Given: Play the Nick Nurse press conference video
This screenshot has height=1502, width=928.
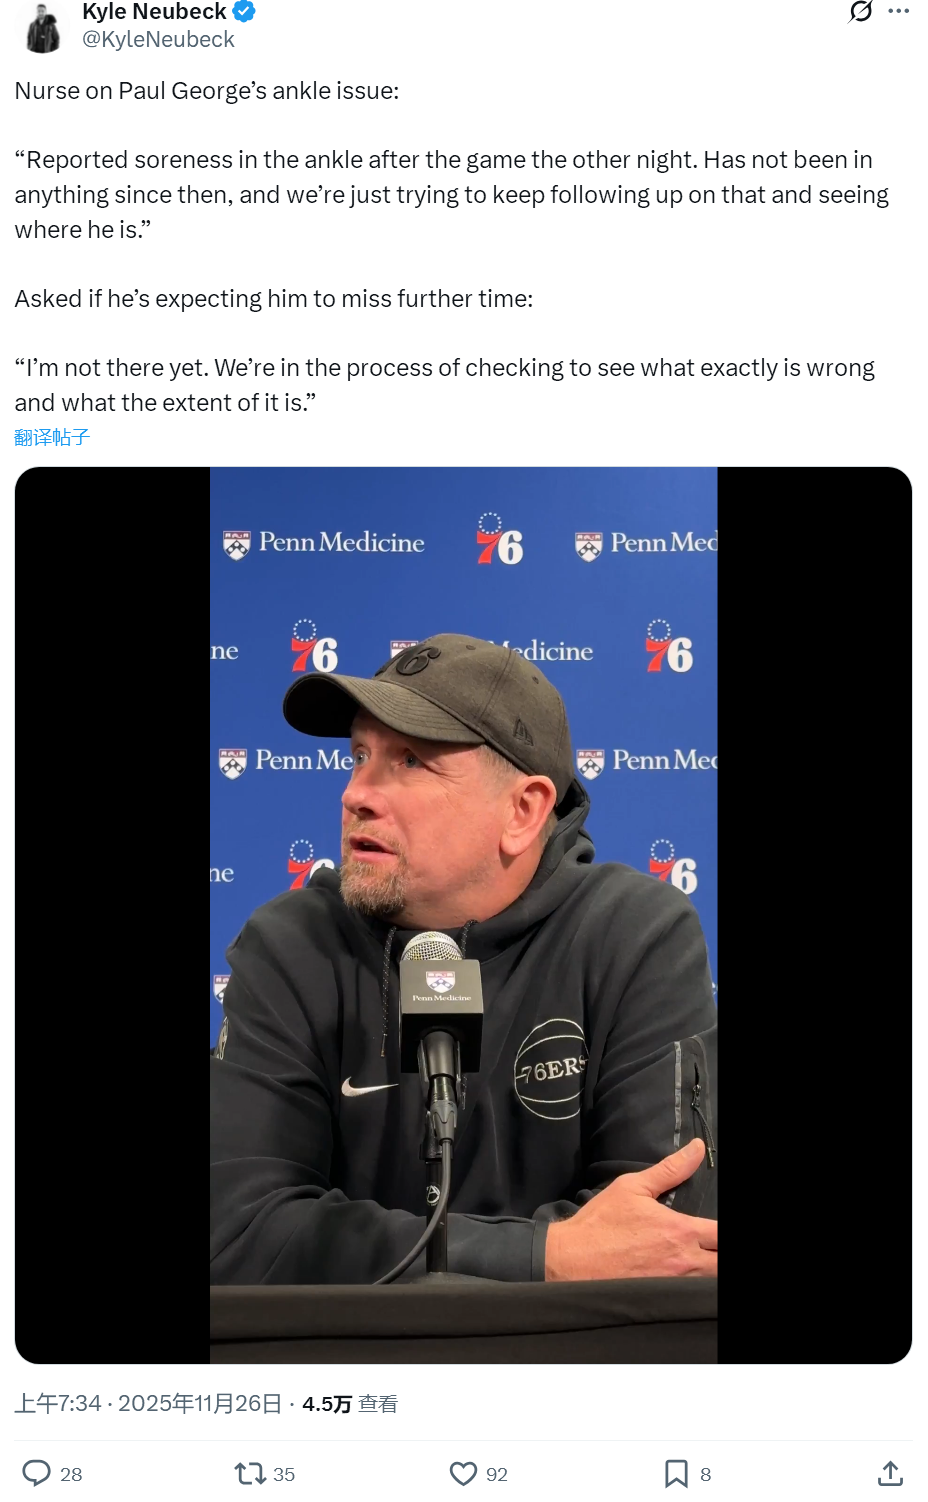Looking at the screenshot, I should click(463, 915).
